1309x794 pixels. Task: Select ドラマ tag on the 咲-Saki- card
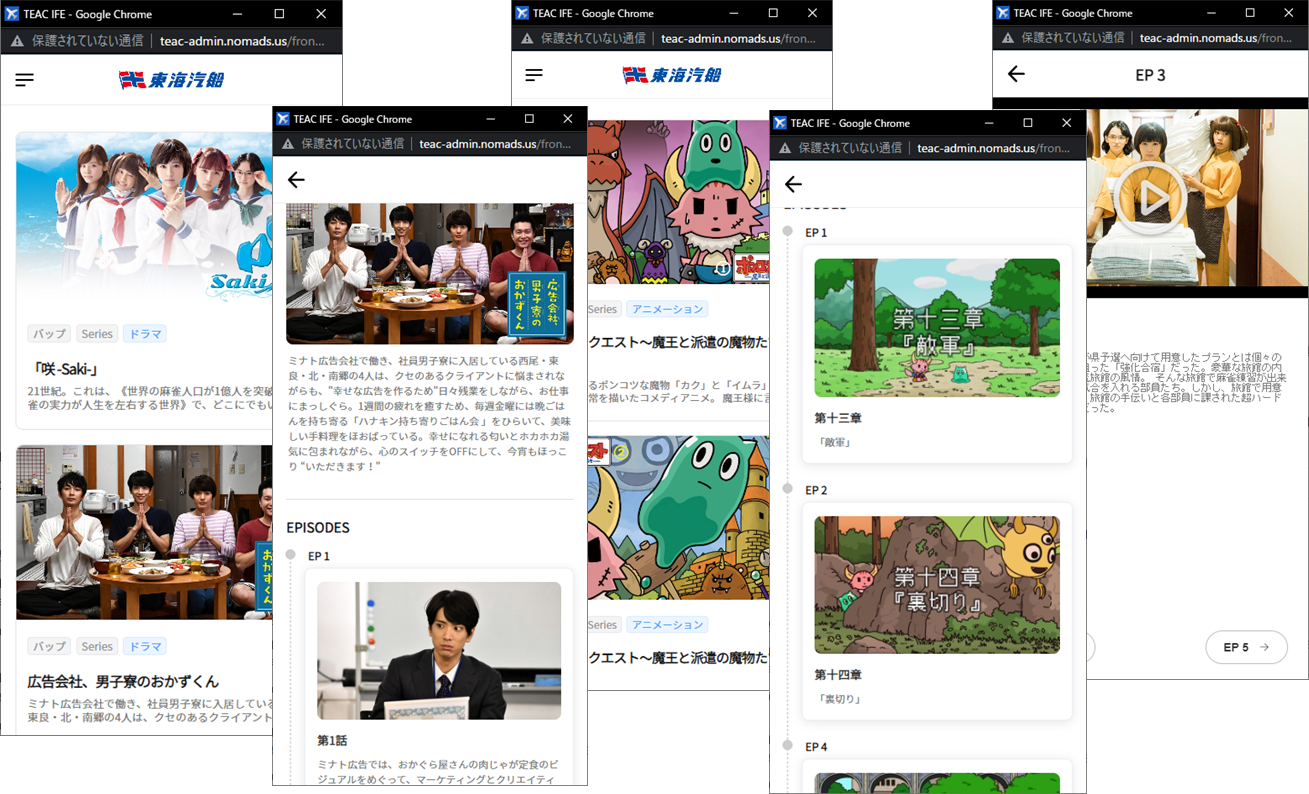click(145, 334)
